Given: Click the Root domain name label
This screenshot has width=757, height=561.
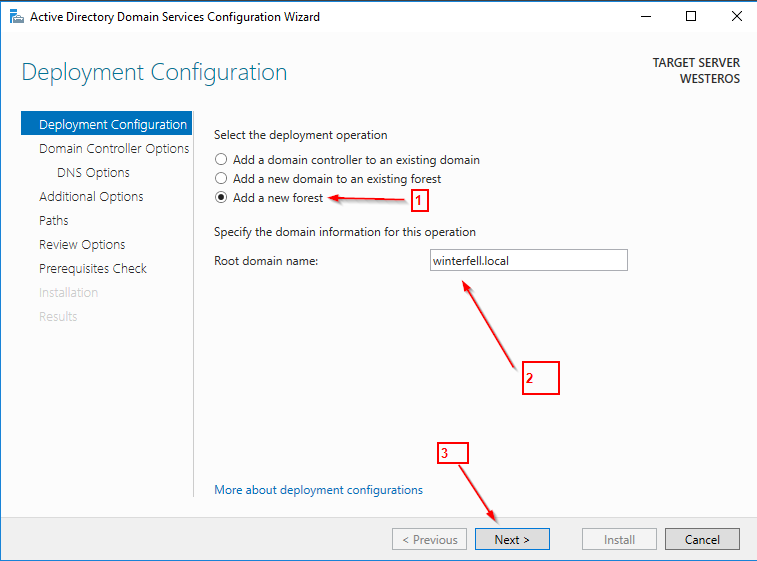Looking at the screenshot, I should (266, 261).
